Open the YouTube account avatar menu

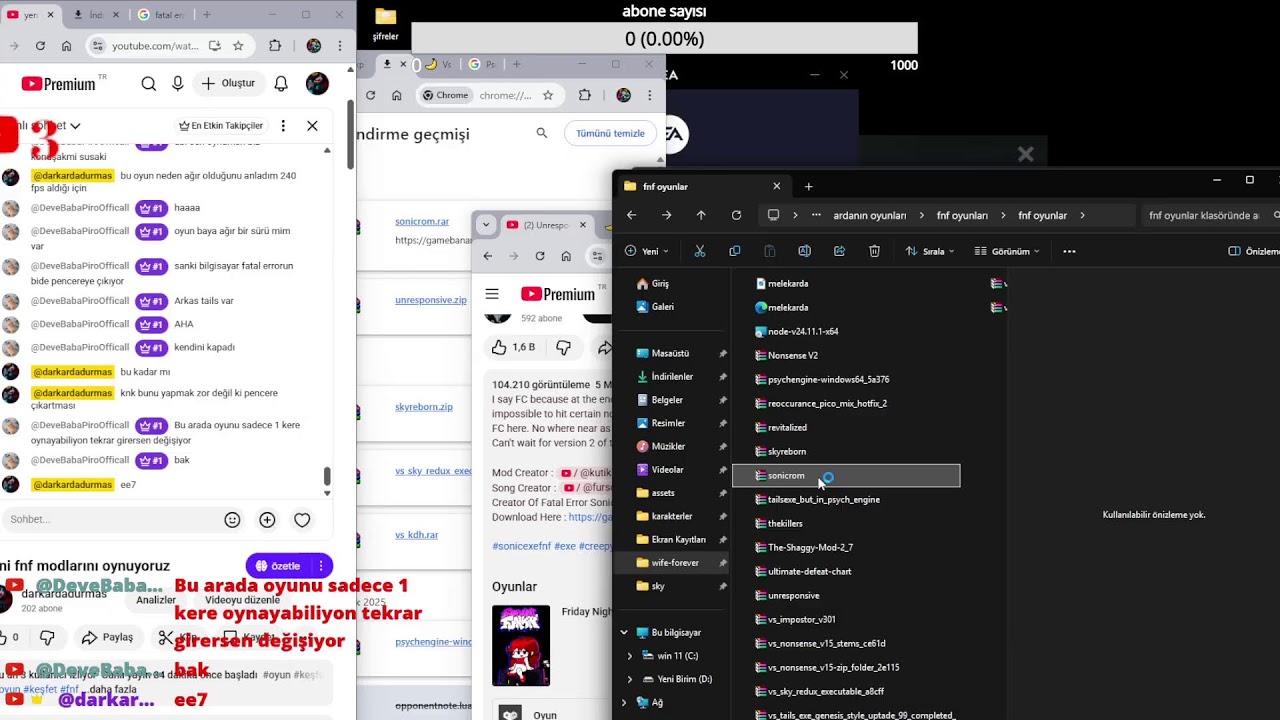click(x=317, y=84)
